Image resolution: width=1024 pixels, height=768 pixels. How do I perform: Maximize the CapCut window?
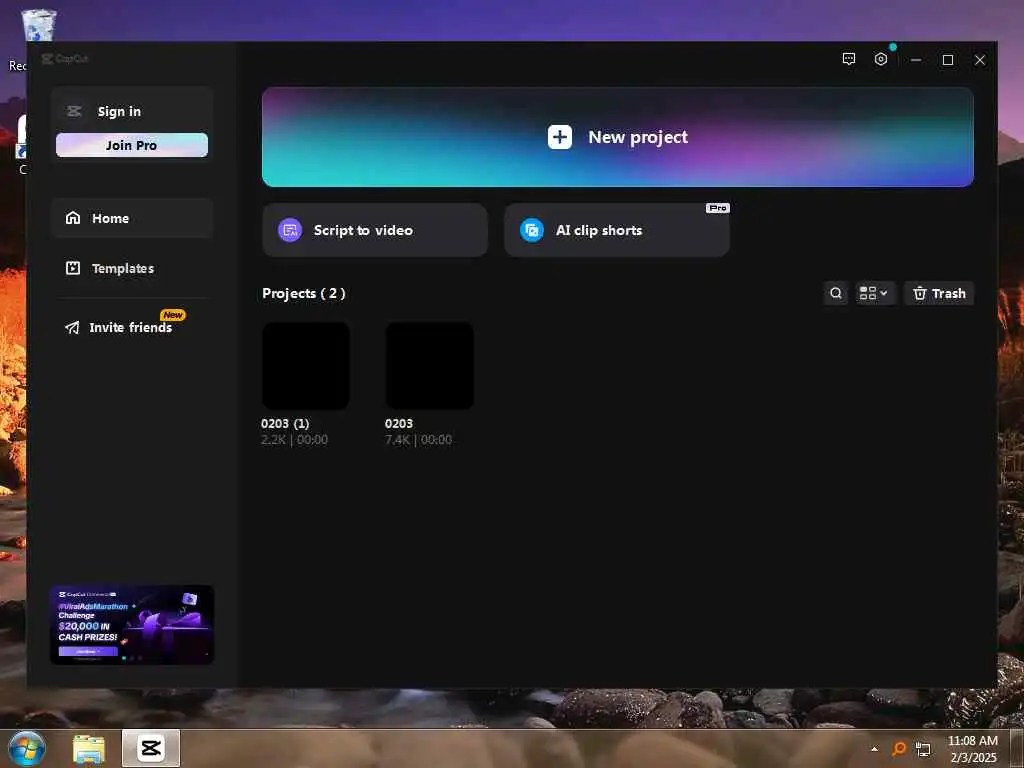coord(948,59)
